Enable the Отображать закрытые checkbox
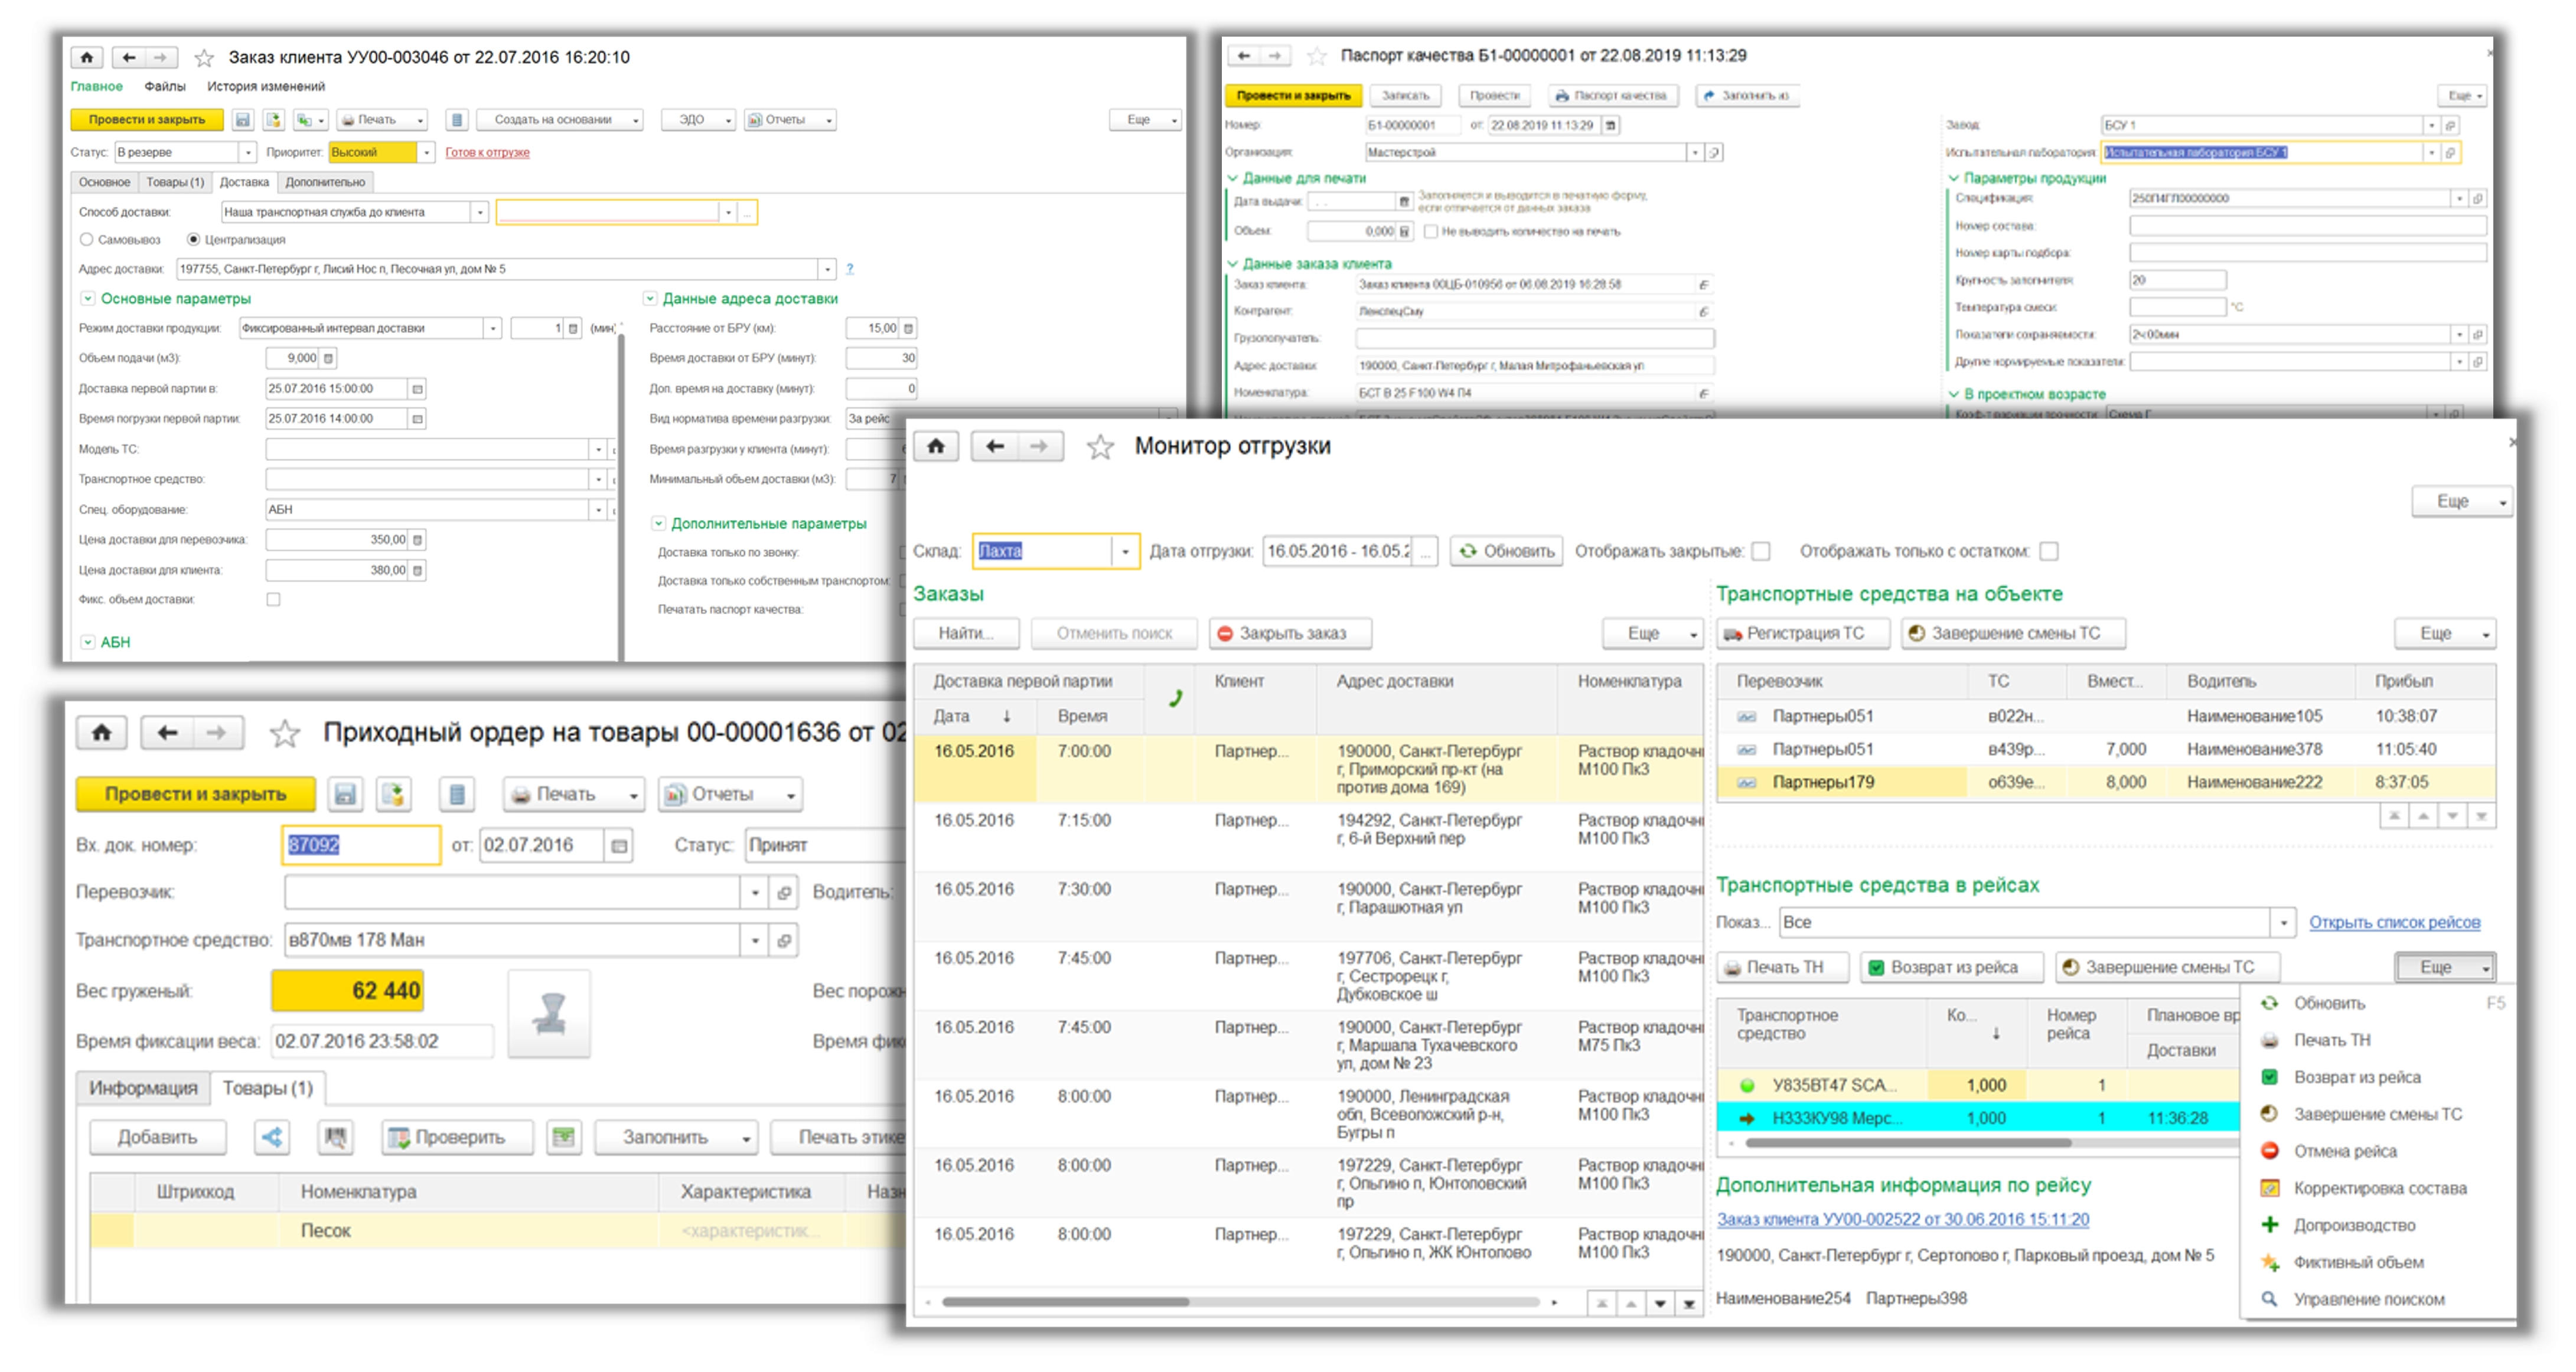The width and height of the screenshot is (2576, 1372). point(1762,551)
